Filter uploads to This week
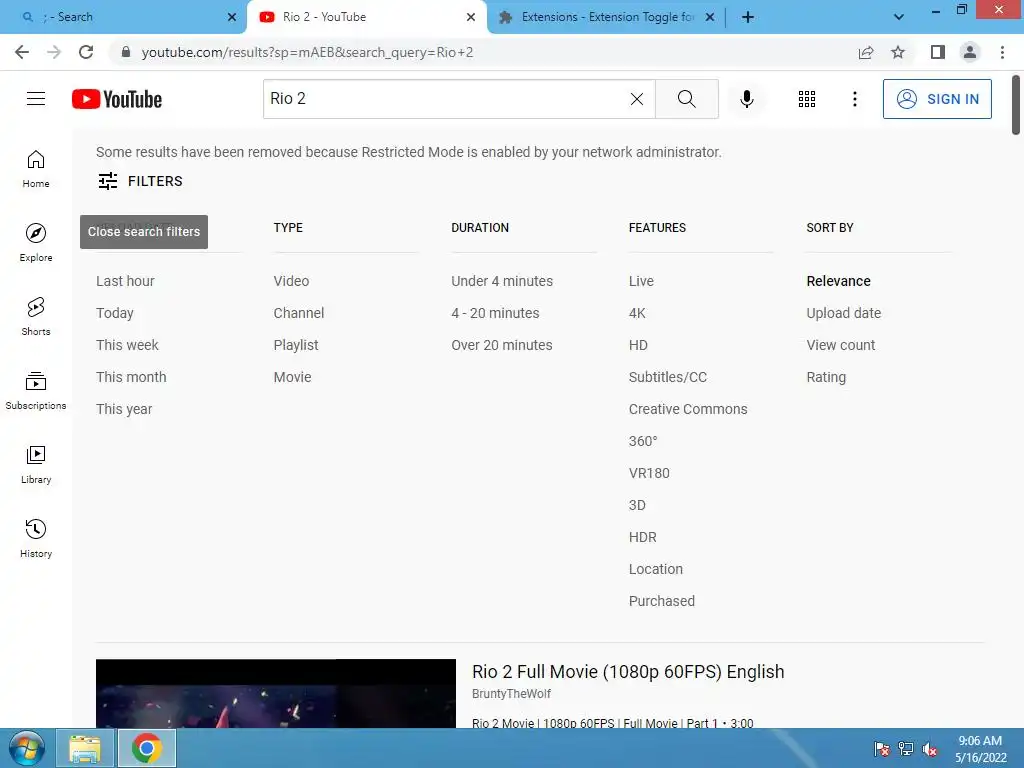Viewport: 1024px width, 768px height. (x=127, y=345)
